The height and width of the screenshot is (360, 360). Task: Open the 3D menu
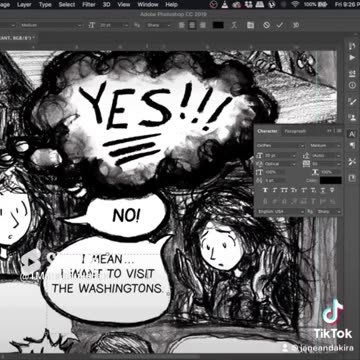pos(106,5)
